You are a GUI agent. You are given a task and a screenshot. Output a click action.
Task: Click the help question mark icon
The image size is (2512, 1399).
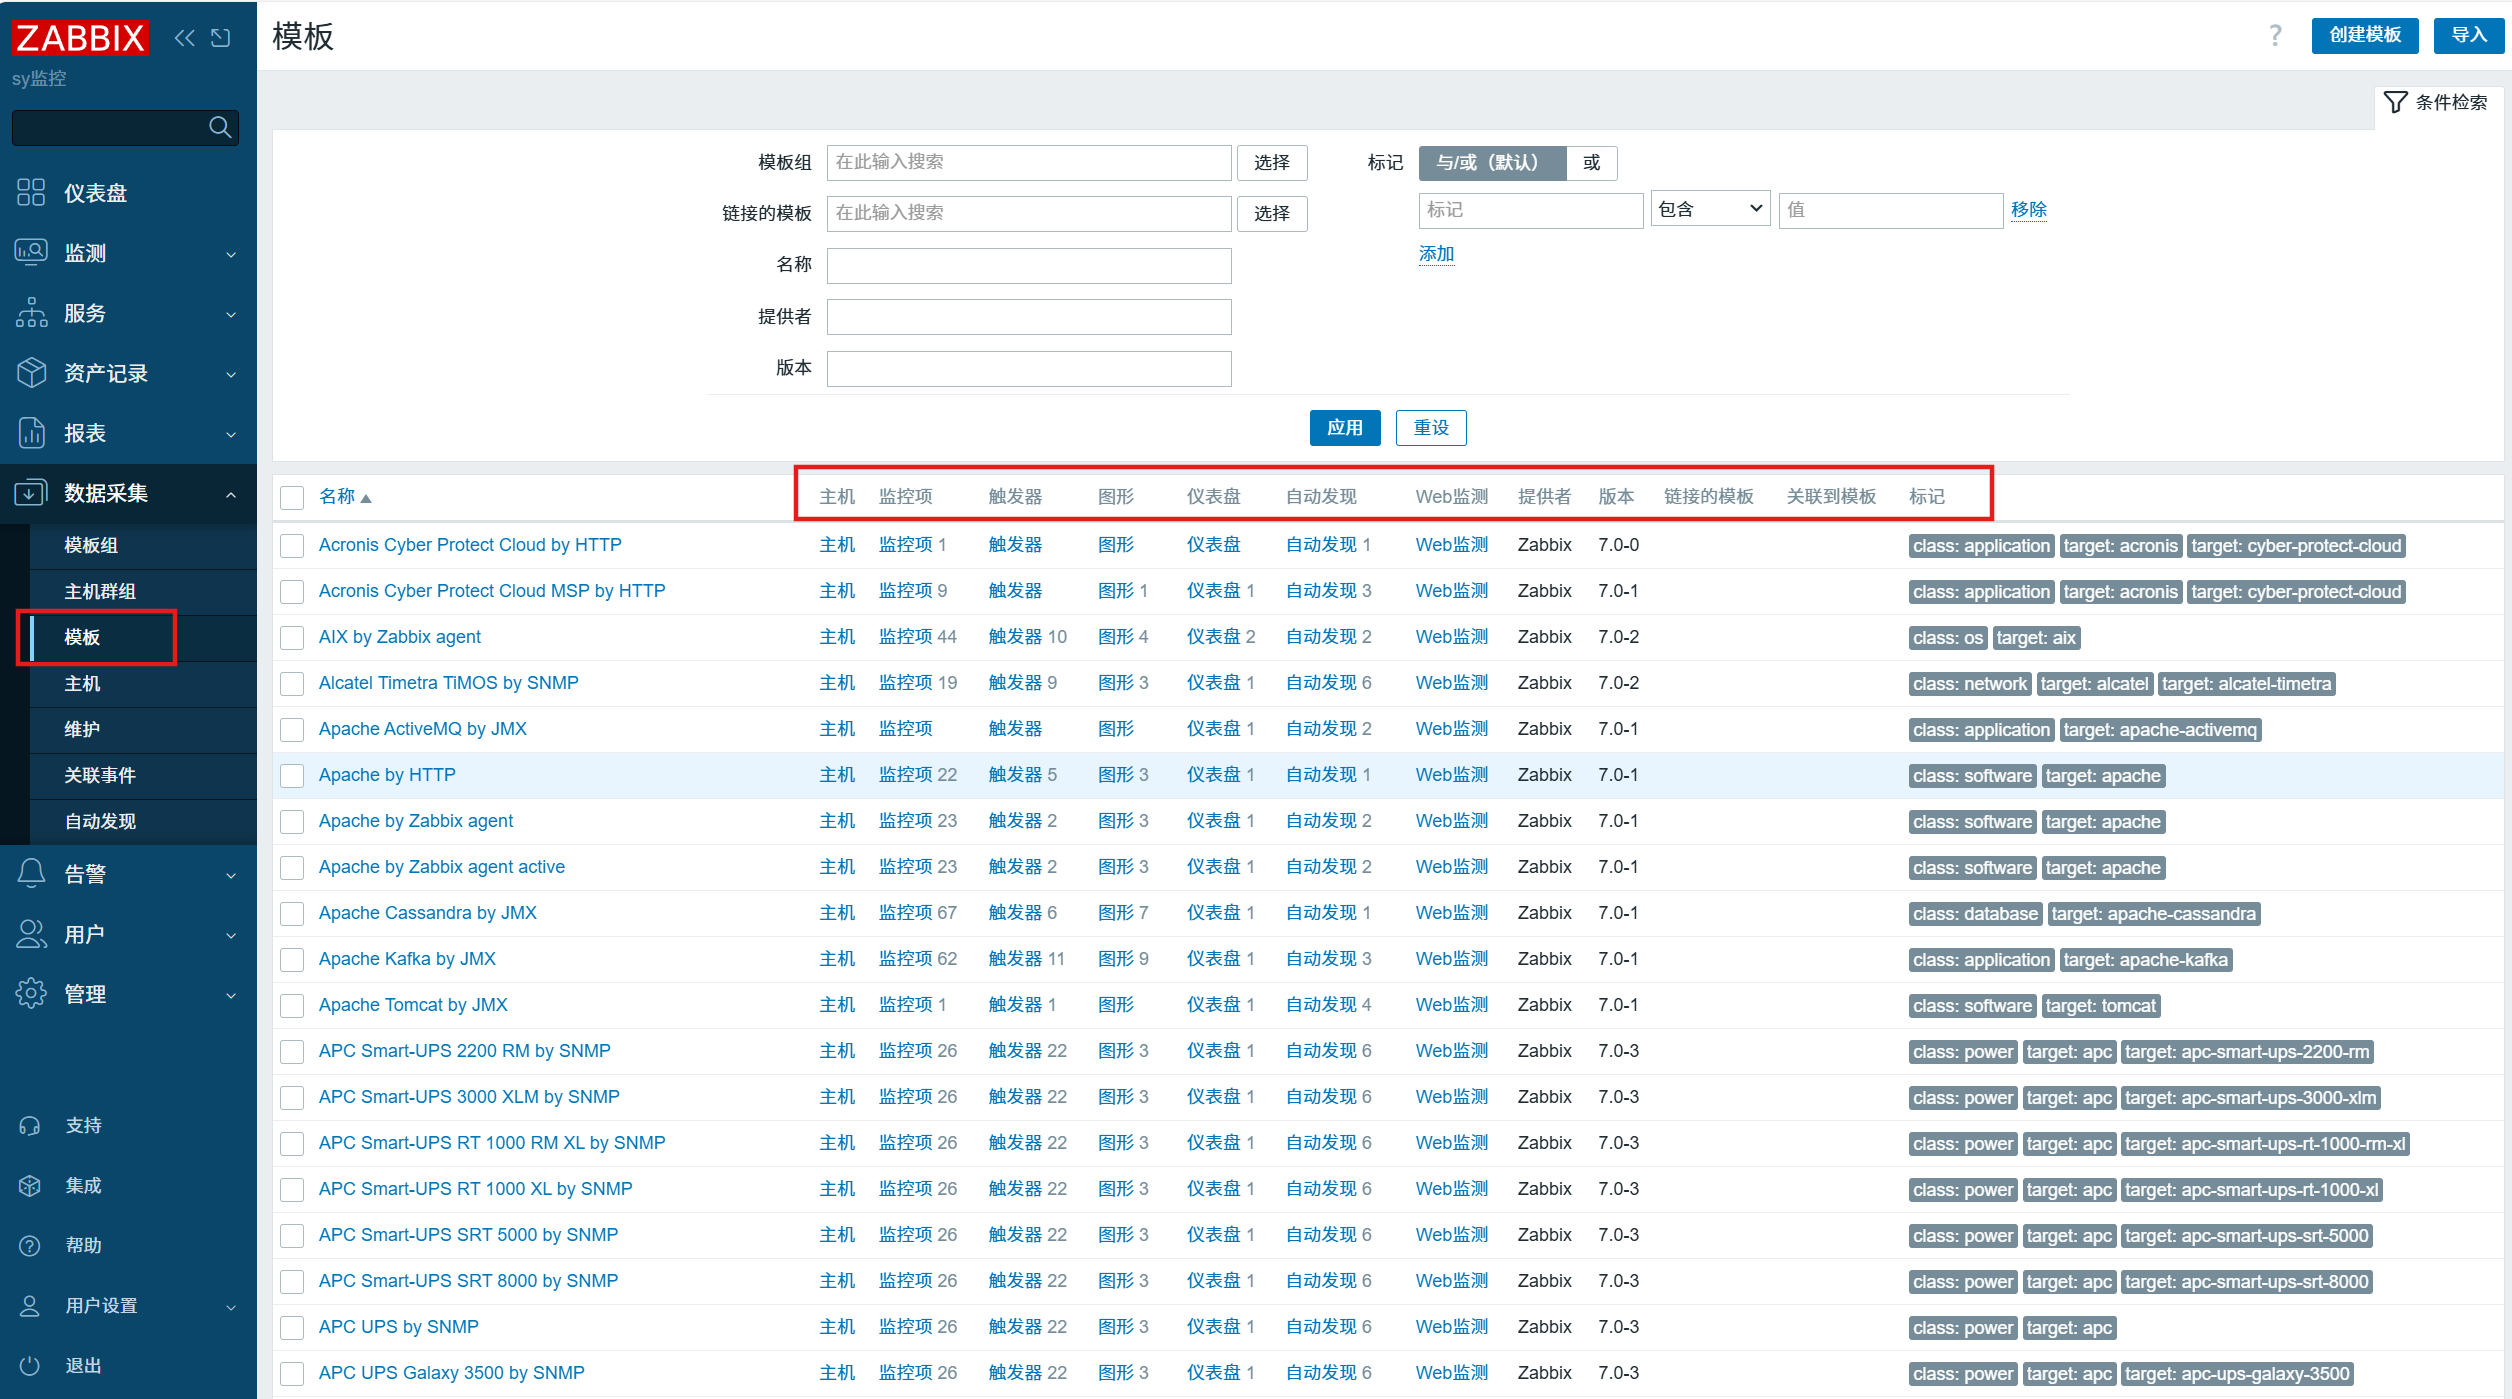2275,36
